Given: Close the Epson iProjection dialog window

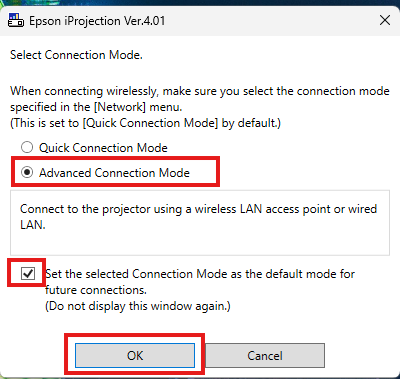Looking at the screenshot, I should [x=385, y=20].
